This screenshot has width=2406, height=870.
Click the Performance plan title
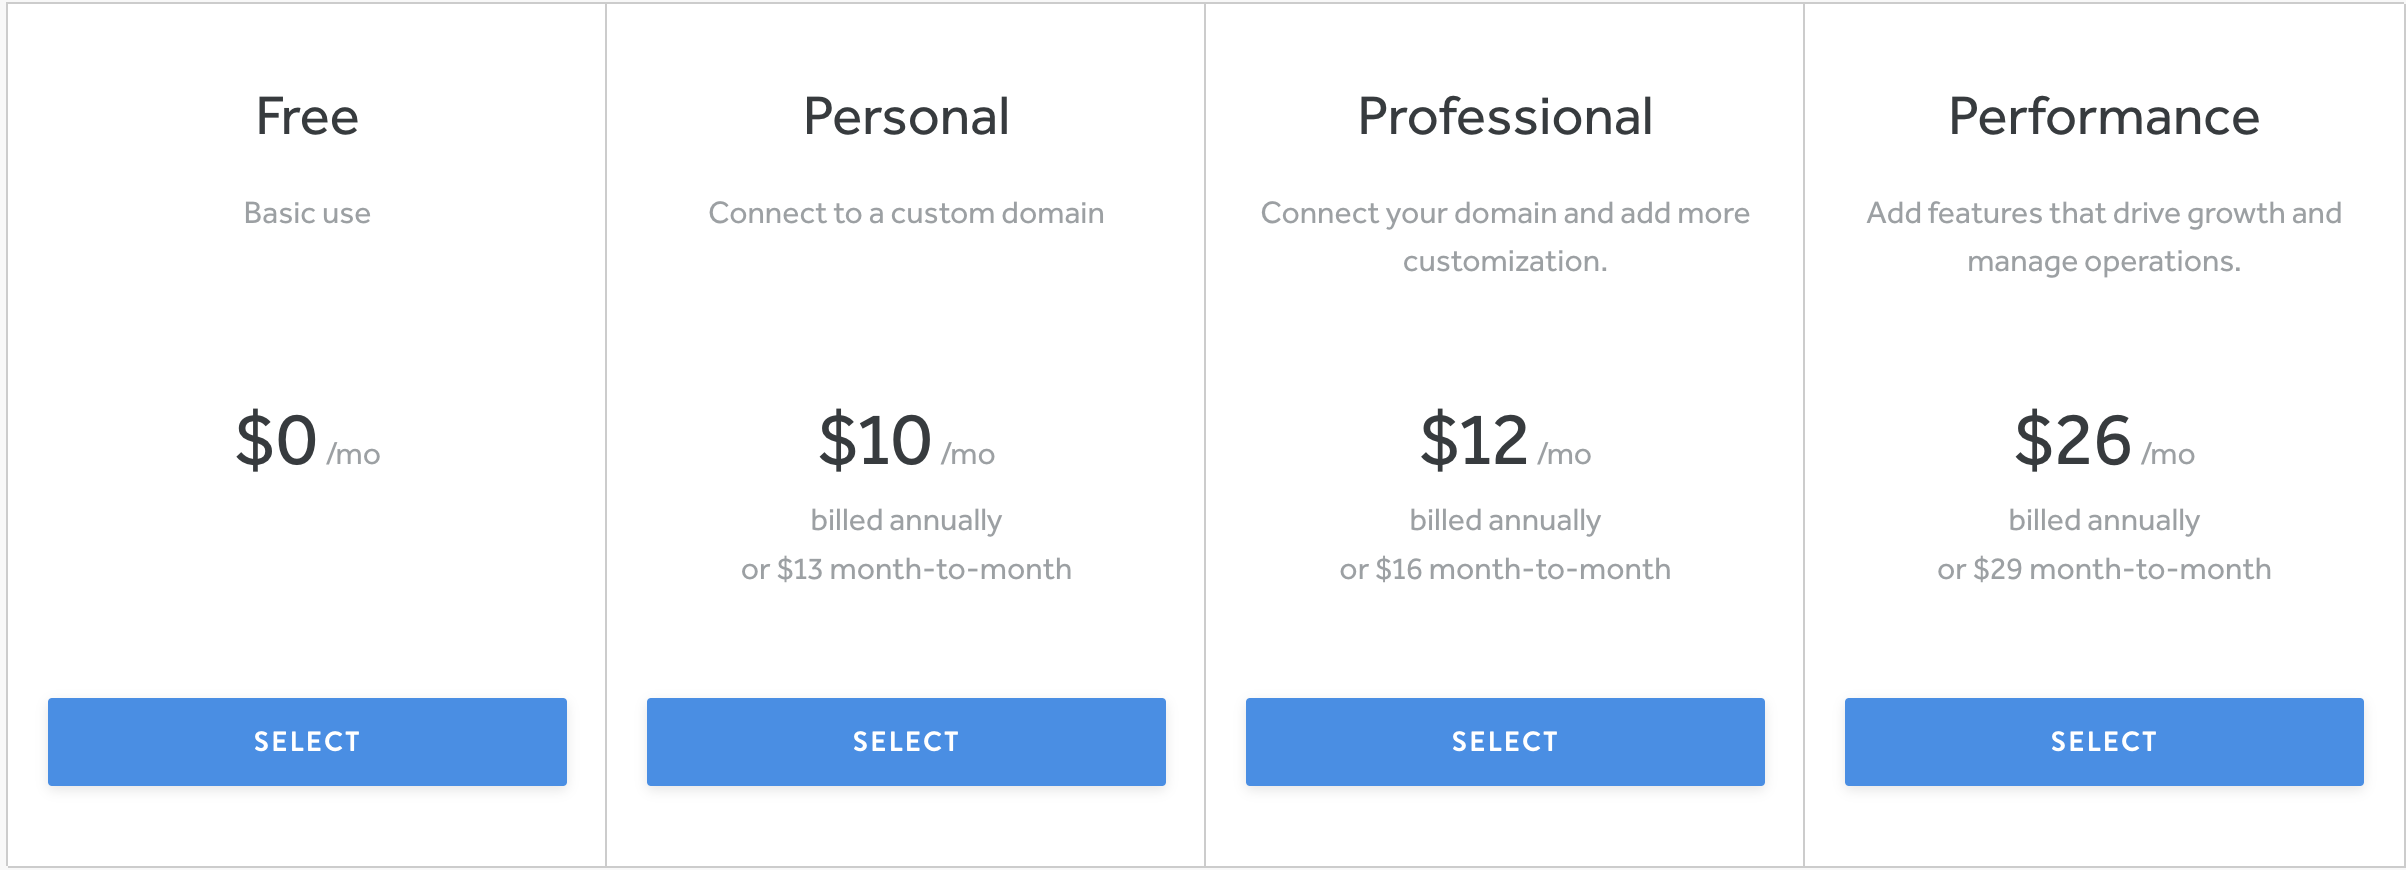2104,116
